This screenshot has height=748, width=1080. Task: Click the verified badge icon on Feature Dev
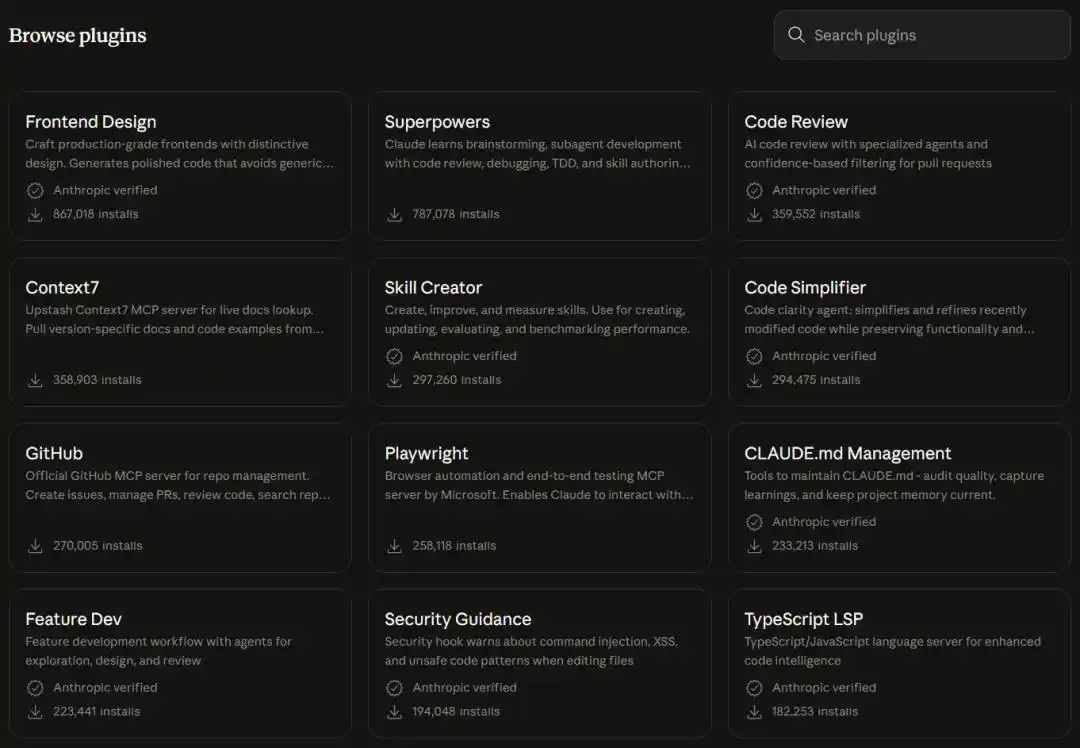pos(35,687)
